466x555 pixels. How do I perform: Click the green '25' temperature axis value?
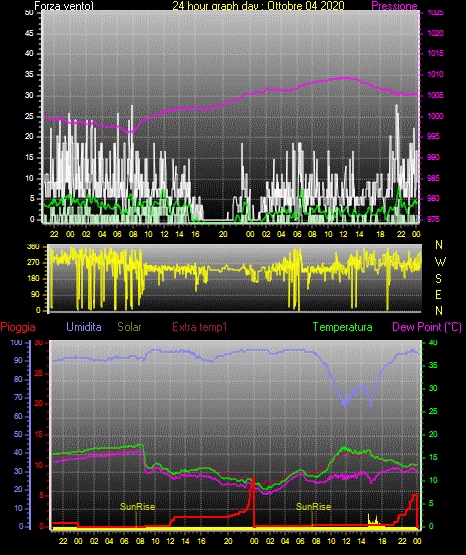point(433,411)
